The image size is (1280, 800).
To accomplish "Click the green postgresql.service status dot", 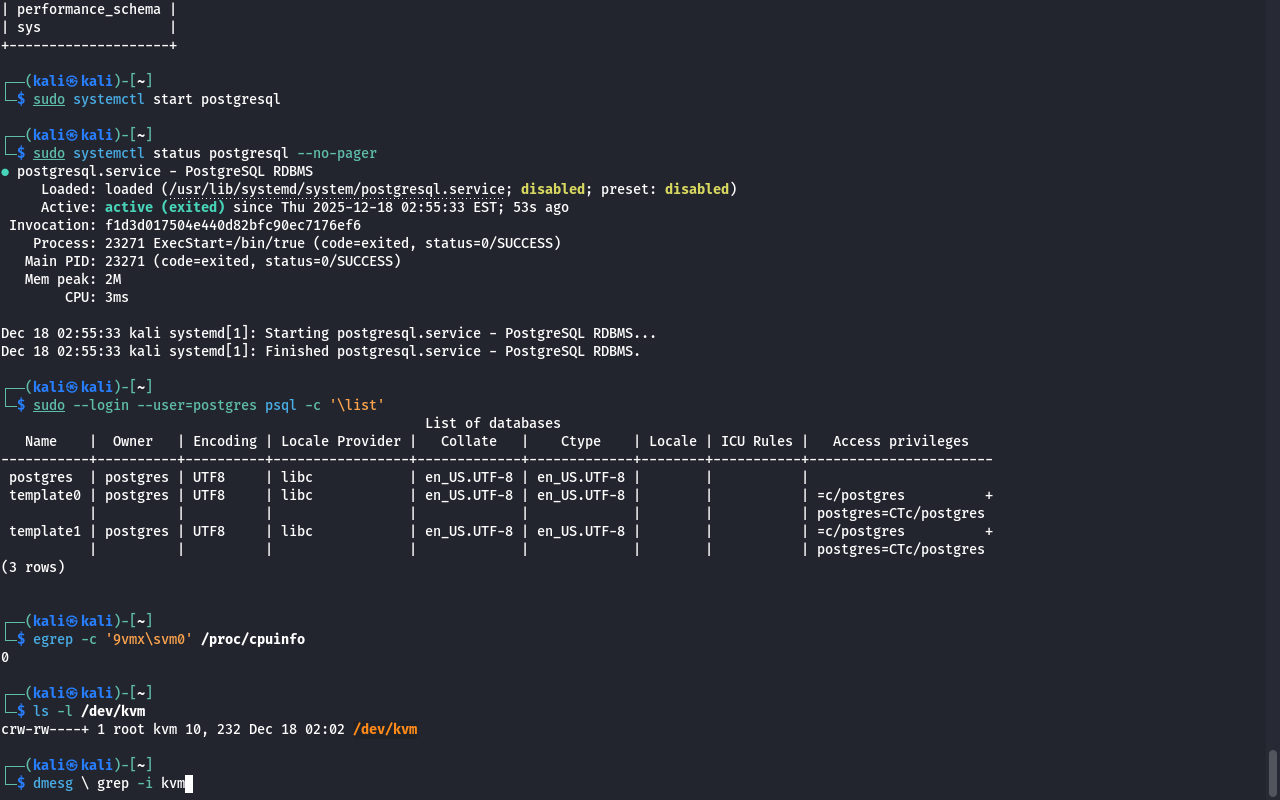I will click(x=5, y=172).
